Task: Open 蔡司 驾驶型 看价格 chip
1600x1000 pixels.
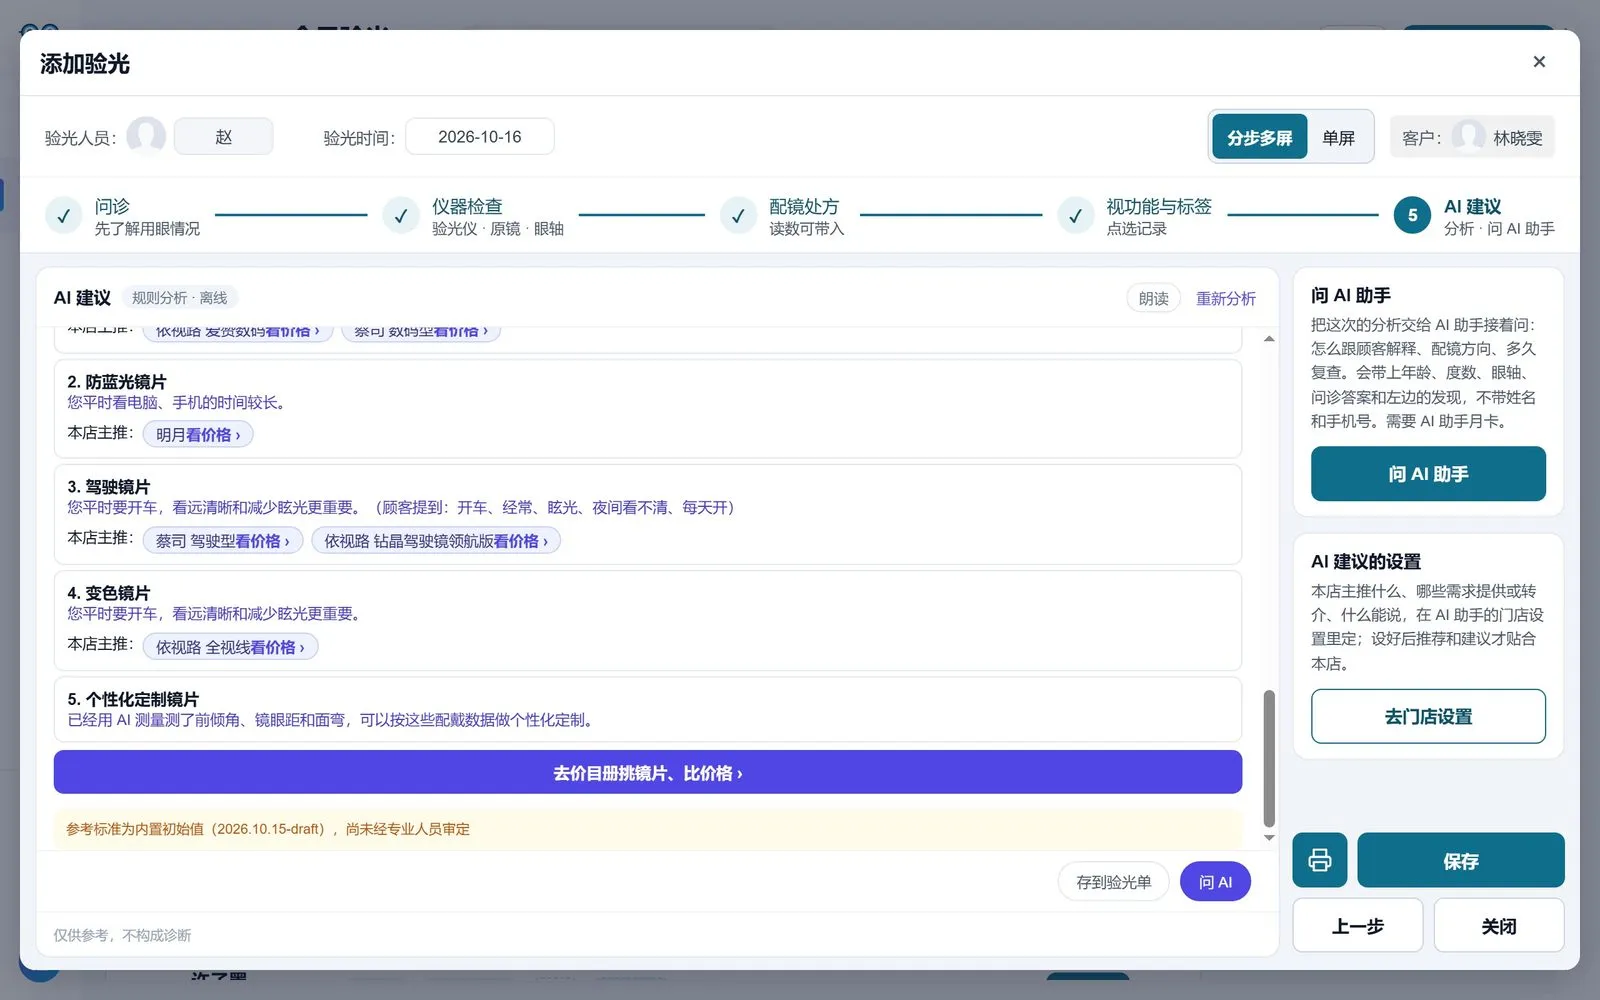Action: (222, 541)
